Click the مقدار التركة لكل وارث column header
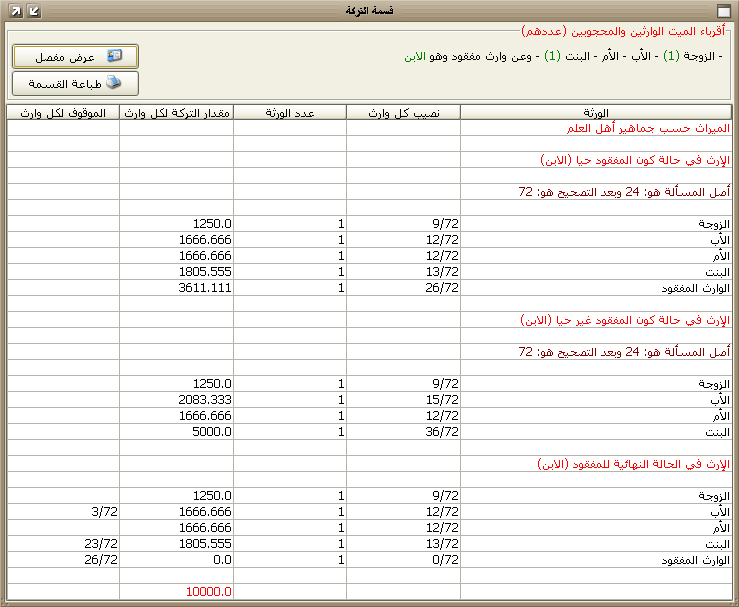This screenshot has width=739, height=607. [x=177, y=112]
